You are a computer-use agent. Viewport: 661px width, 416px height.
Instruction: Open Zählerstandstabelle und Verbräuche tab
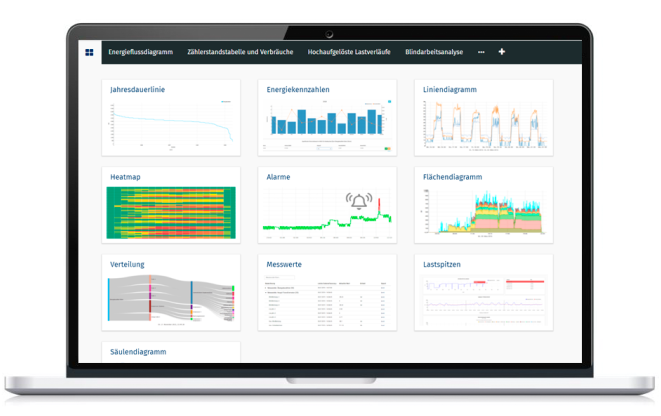241,52
